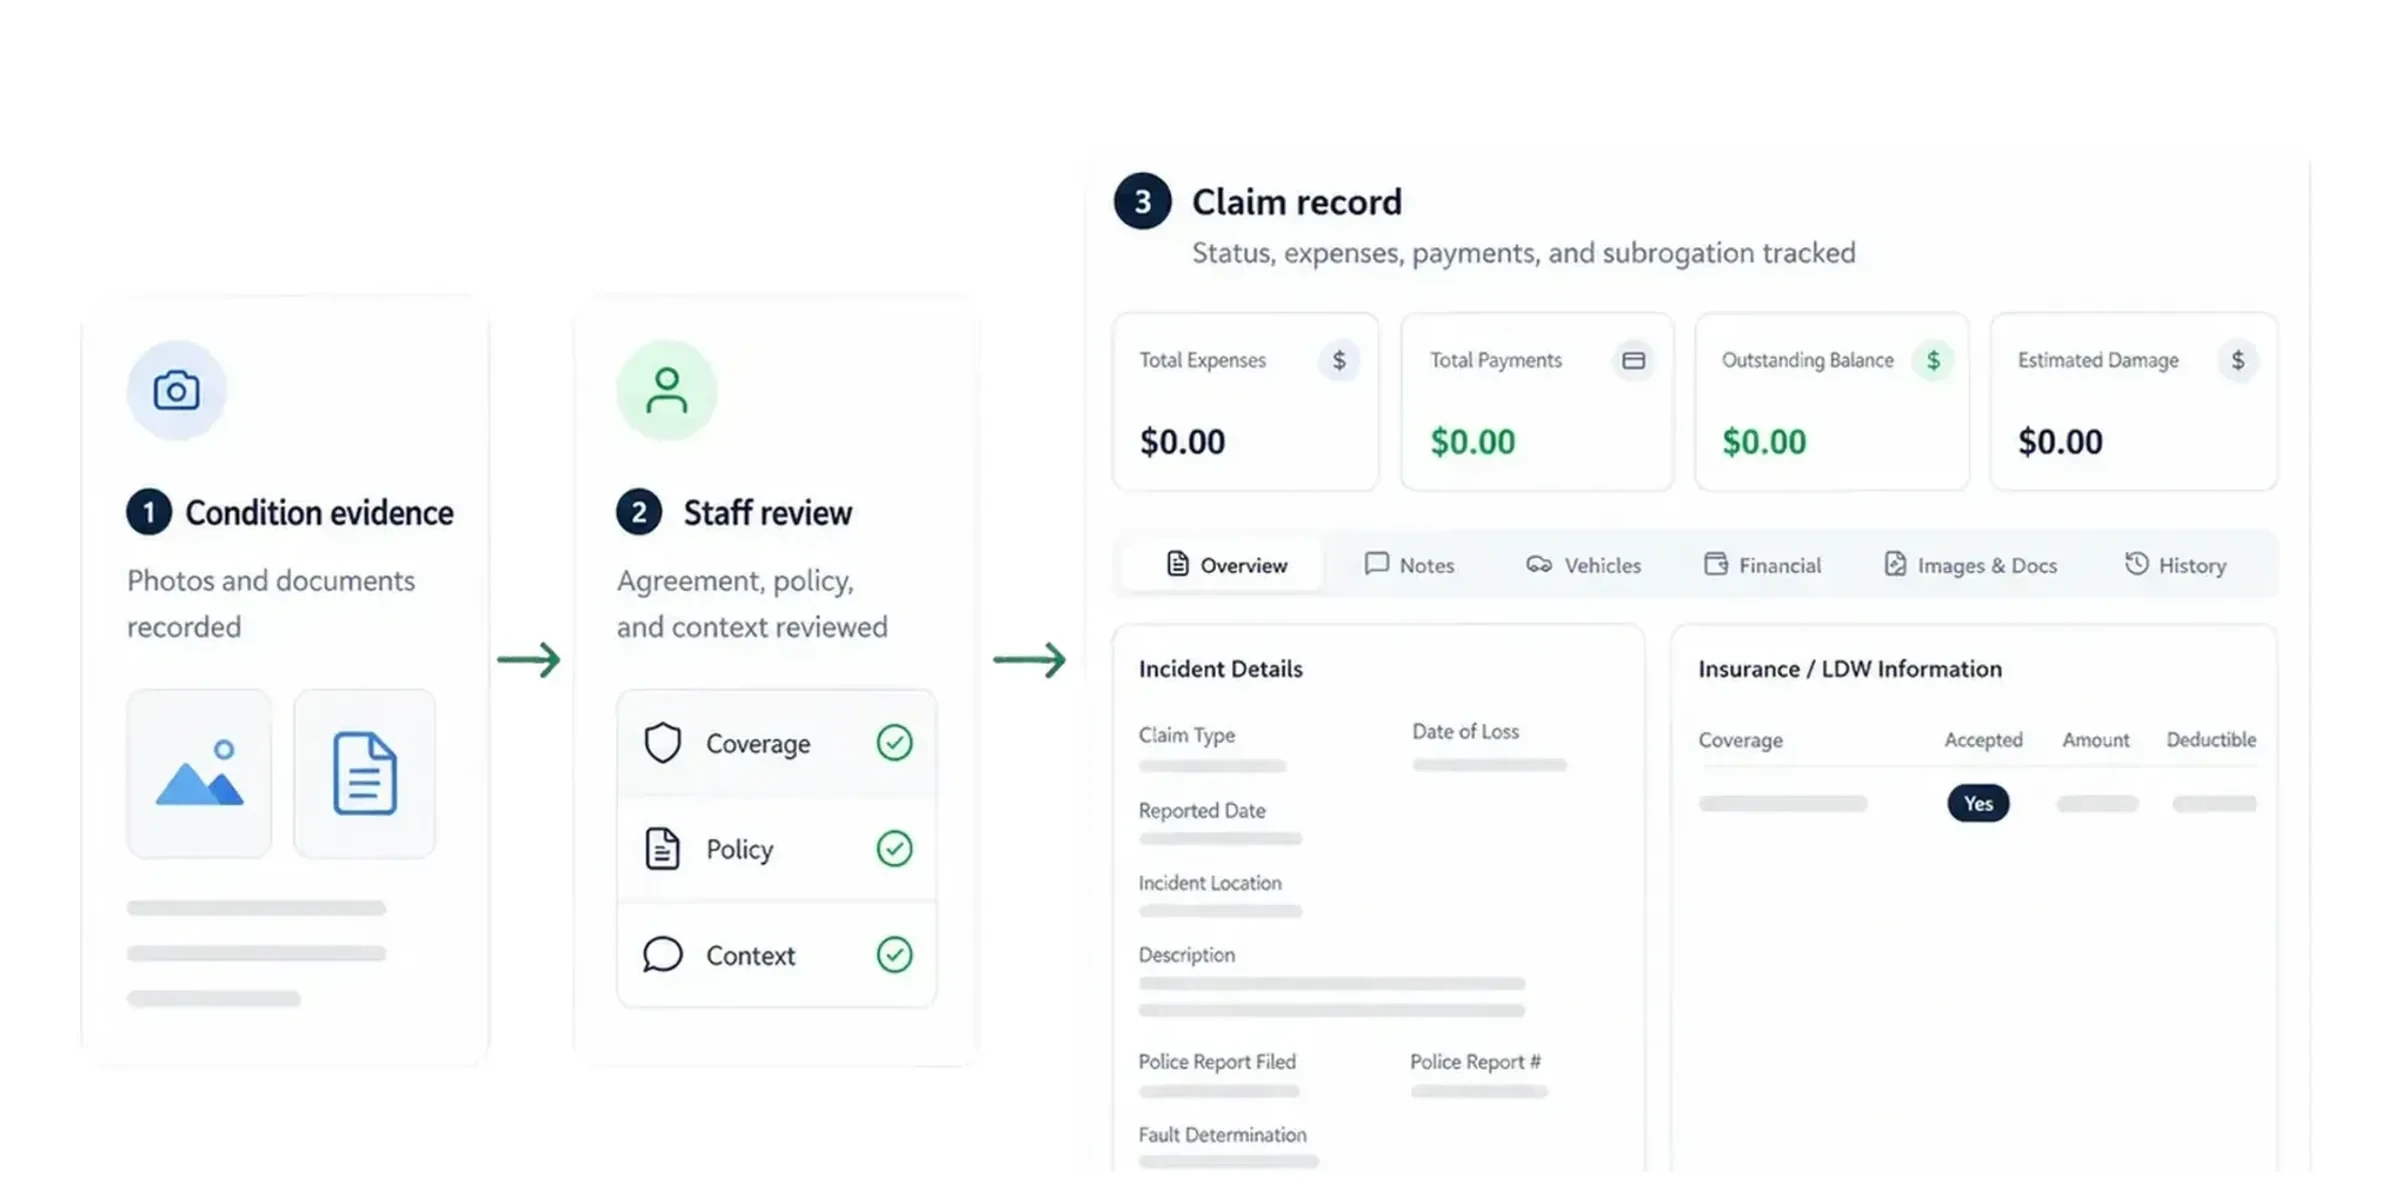Click the Yes badge under Accepted
The width and height of the screenshot is (2400, 1200).
click(1978, 803)
